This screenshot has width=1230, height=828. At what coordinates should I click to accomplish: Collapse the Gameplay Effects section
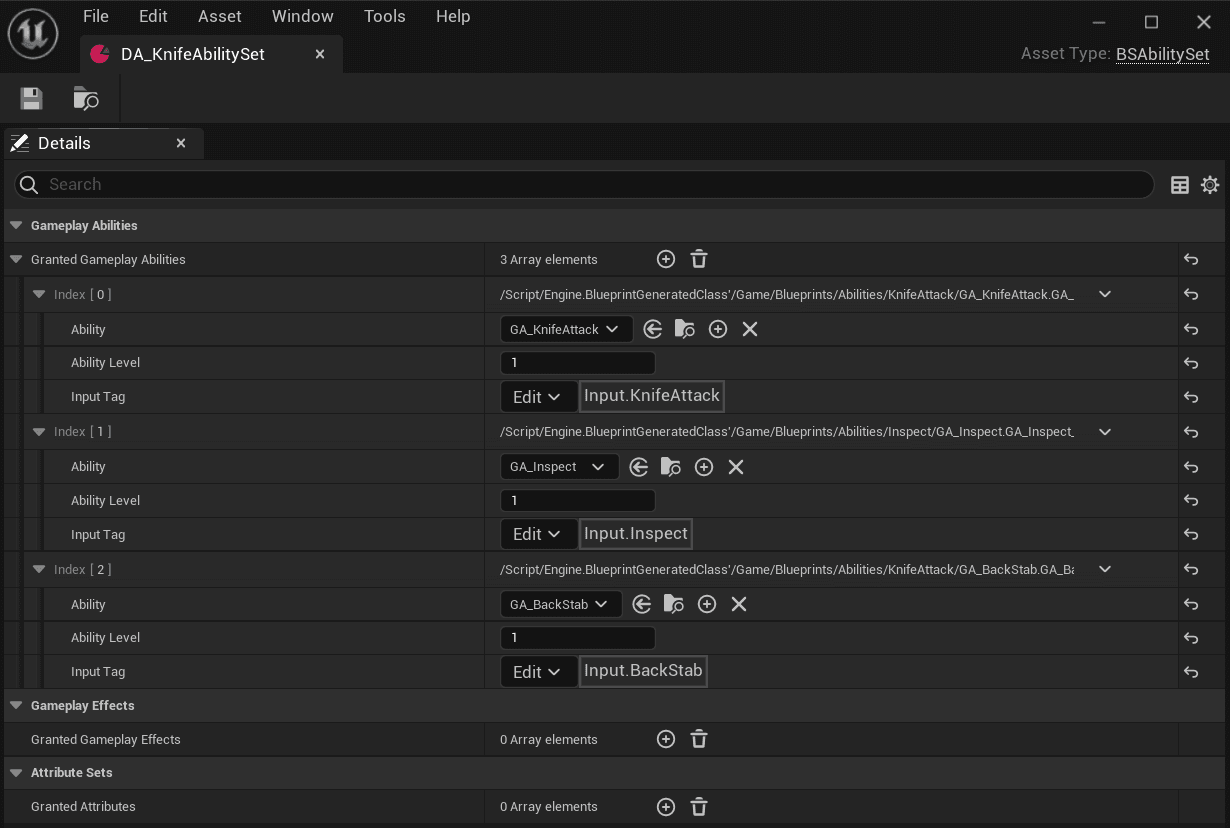[x=16, y=706]
